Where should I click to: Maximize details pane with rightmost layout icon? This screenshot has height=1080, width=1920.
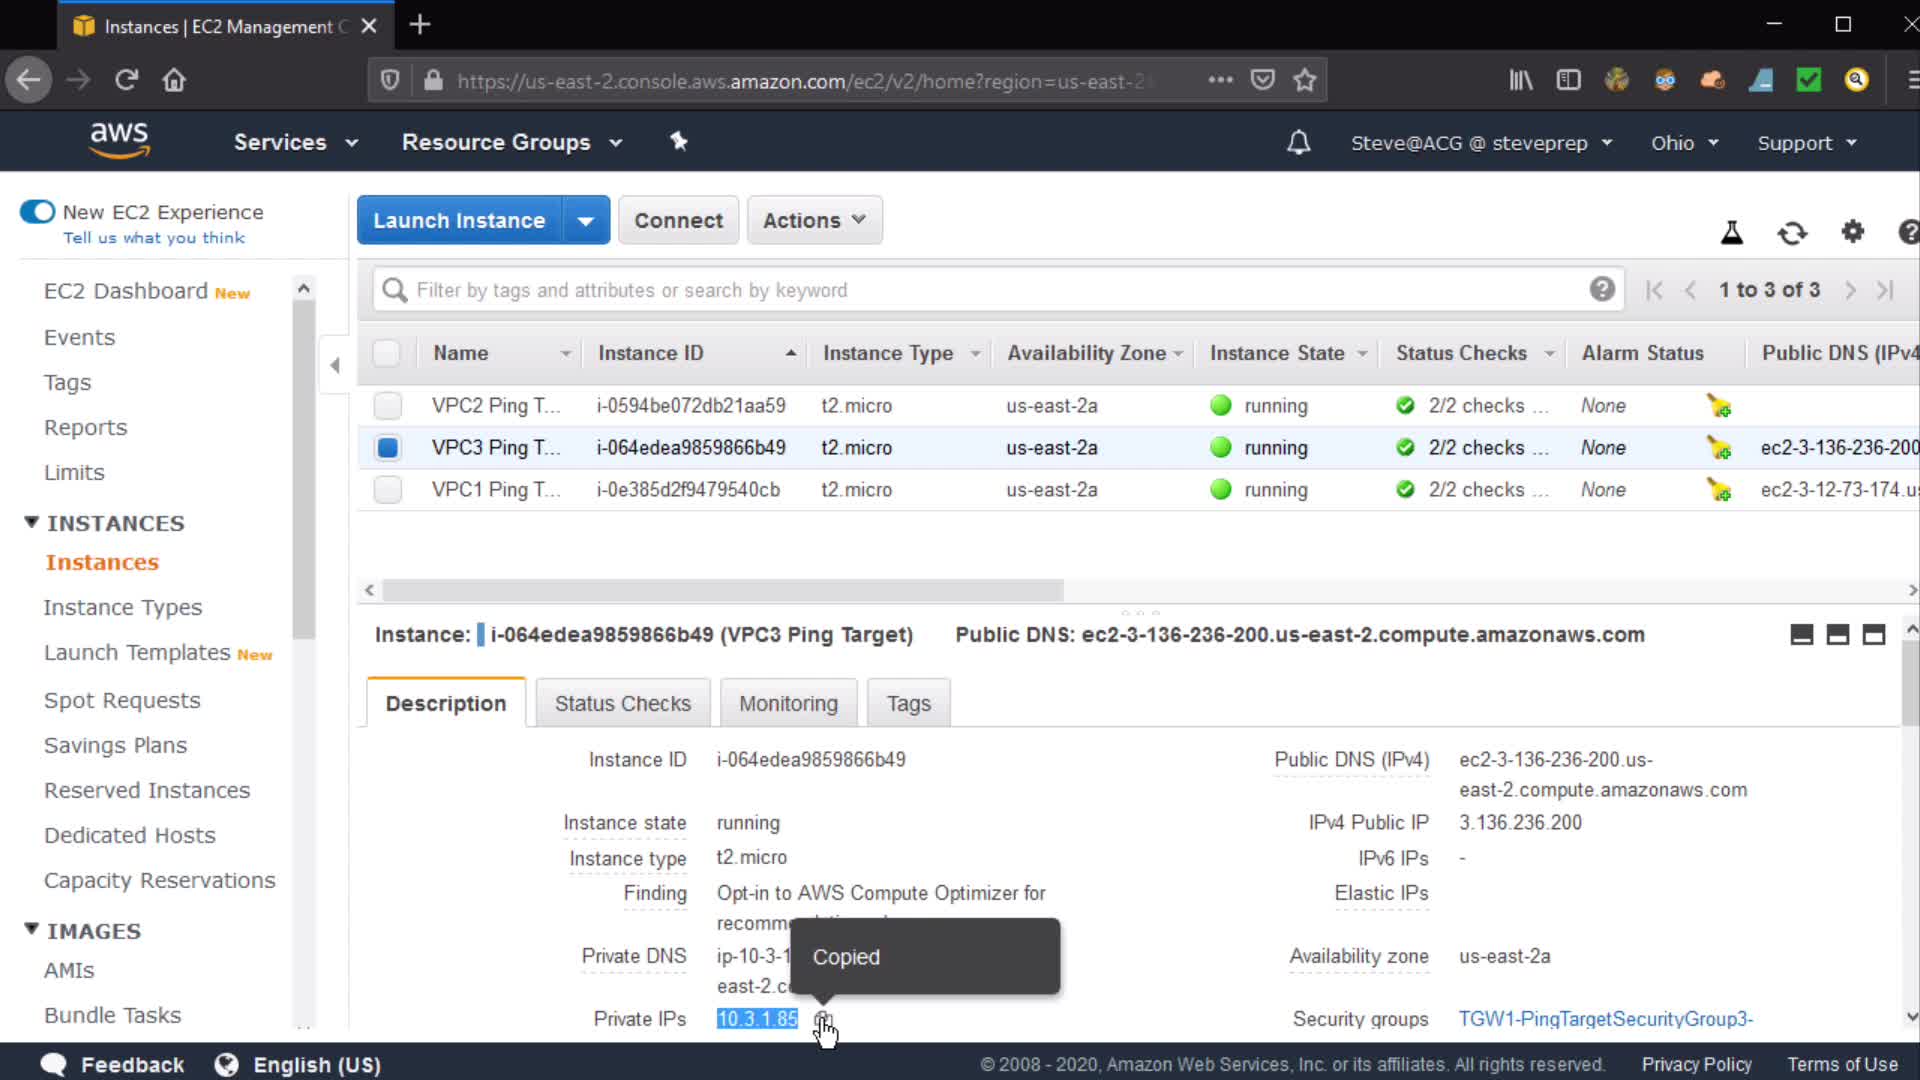pos(1874,635)
